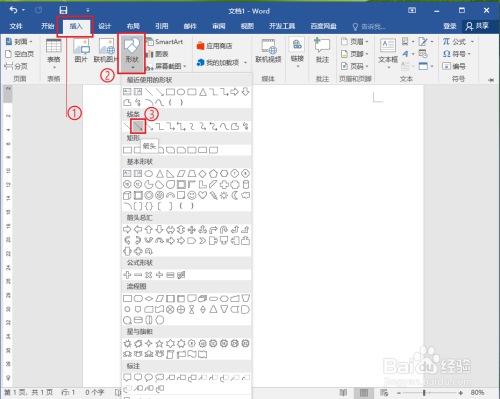Select the Arrow shape under Lines
The width and height of the screenshot is (500, 399).
138,126
